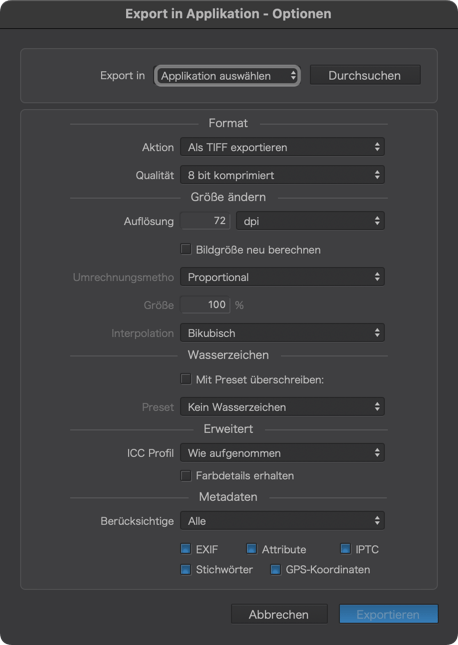The height and width of the screenshot is (645, 458).
Task: Open the Applikation auswählen dropdown
Action: (227, 76)
